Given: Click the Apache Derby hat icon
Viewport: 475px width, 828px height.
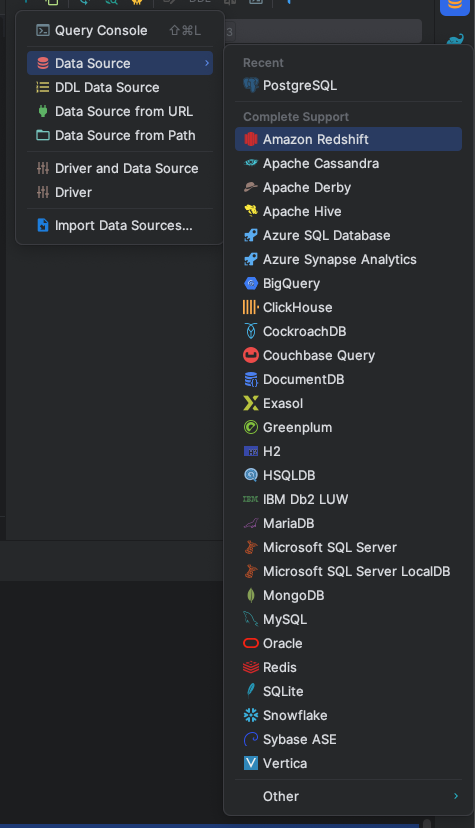Looking at the screenshot, I should (x=251, y=187).
